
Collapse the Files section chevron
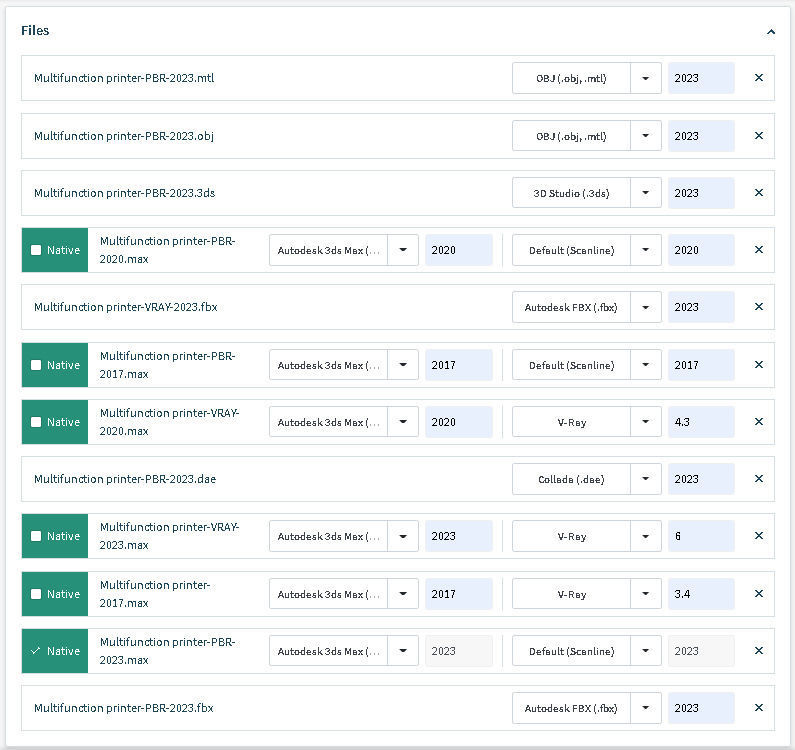click(771, 31)
